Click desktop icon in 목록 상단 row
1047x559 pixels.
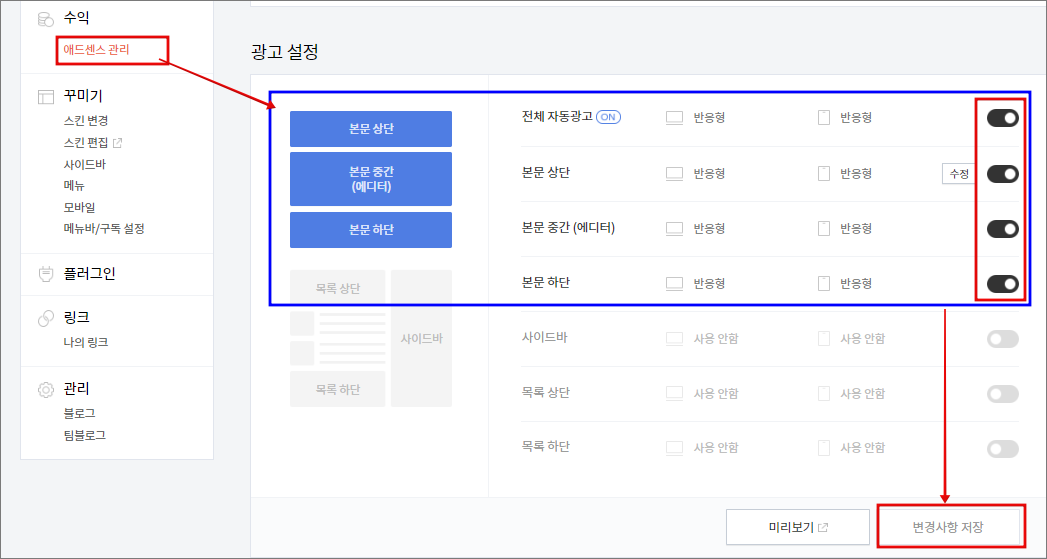tap(674, 393)
